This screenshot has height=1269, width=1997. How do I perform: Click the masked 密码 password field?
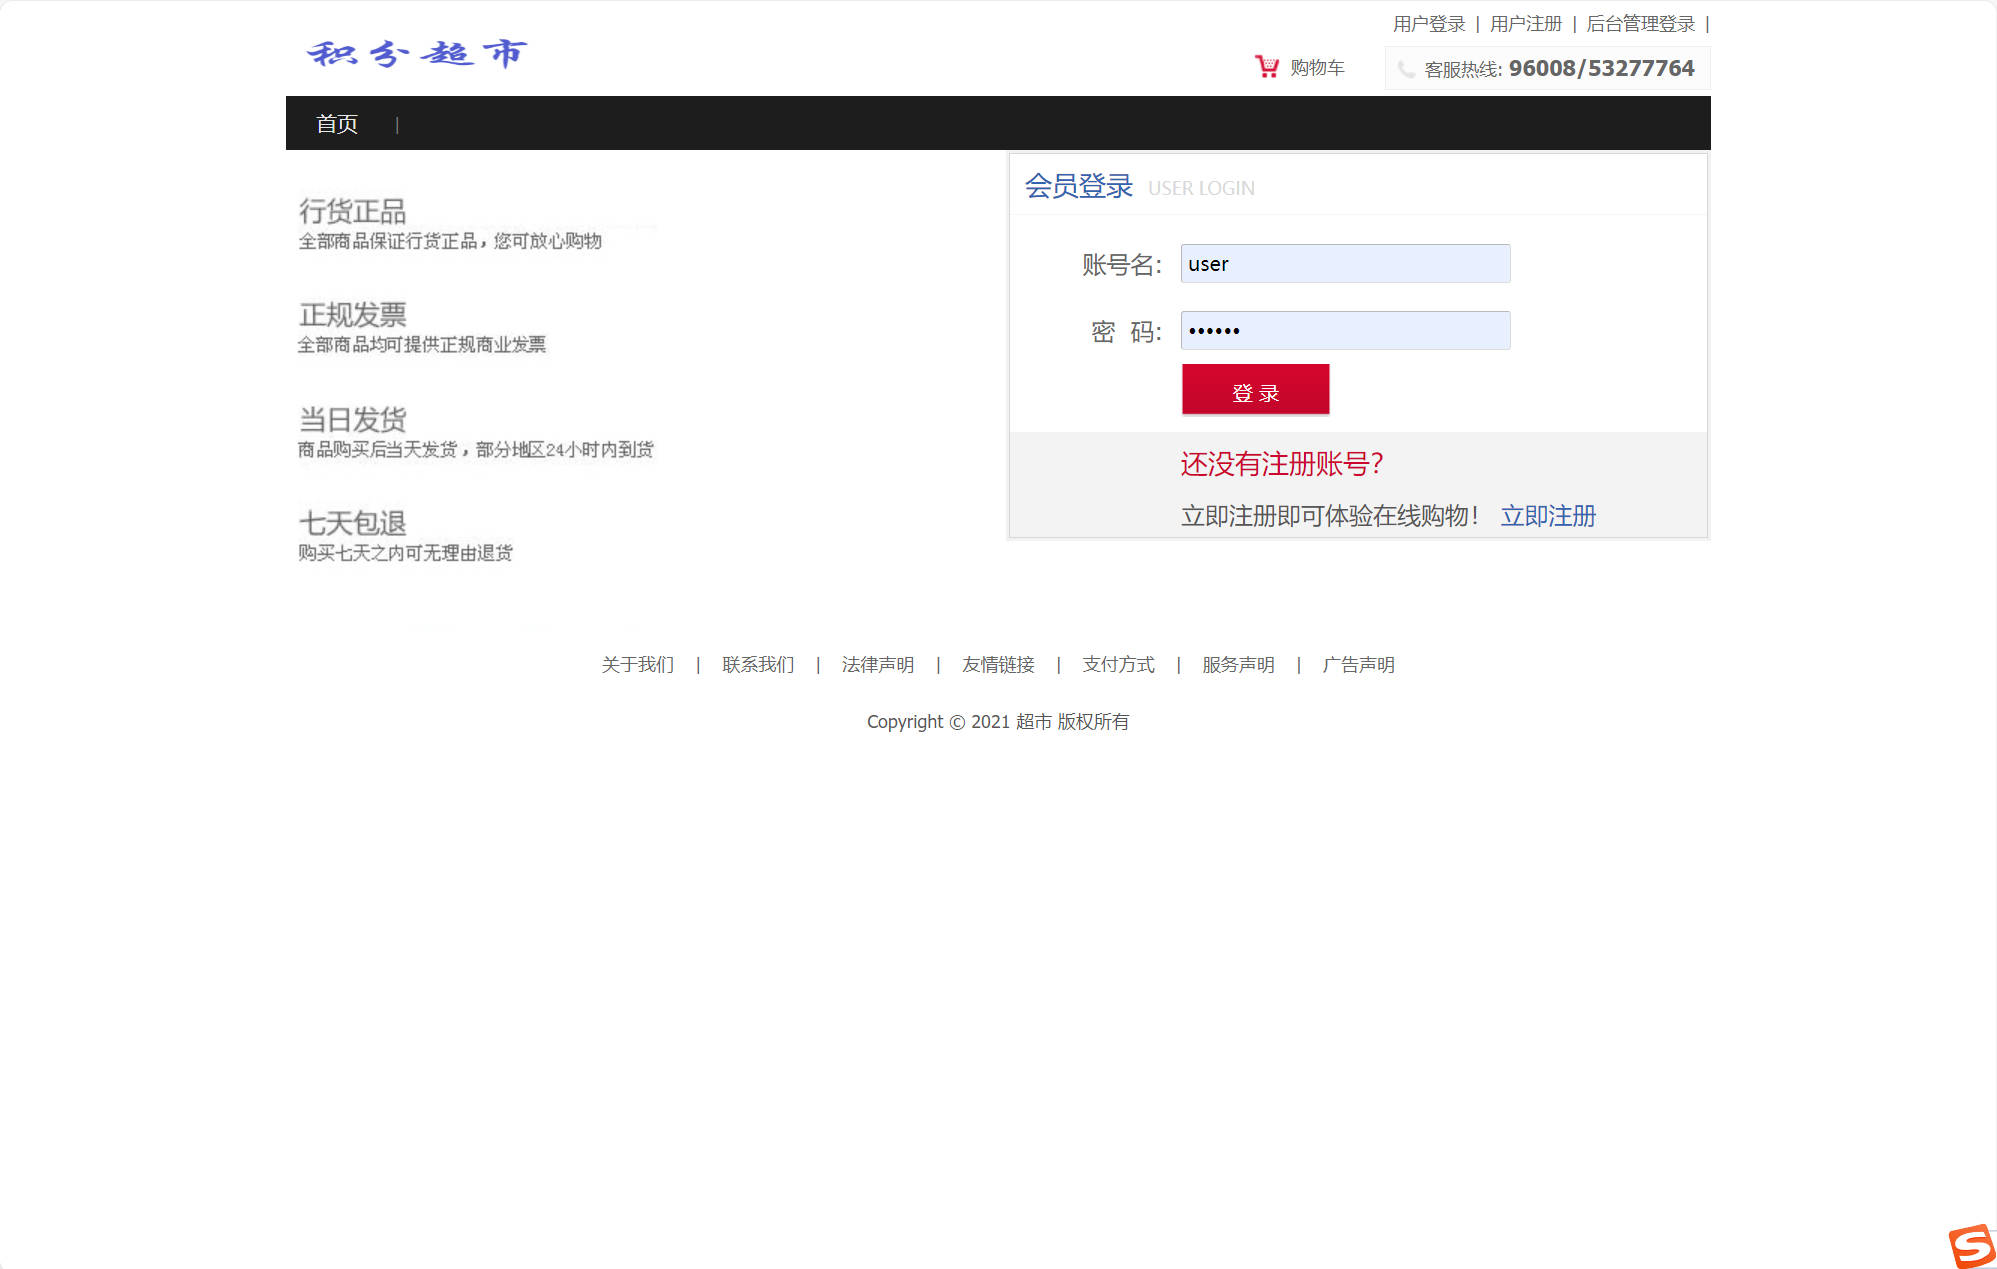coord(1344,330)
